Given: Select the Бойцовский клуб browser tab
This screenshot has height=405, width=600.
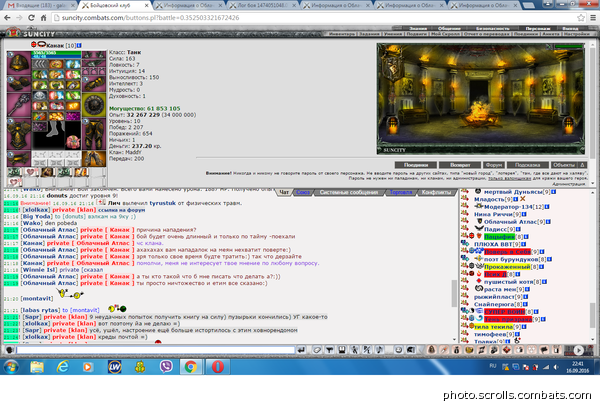Looking at the screenshot, I should pos(115,5).
